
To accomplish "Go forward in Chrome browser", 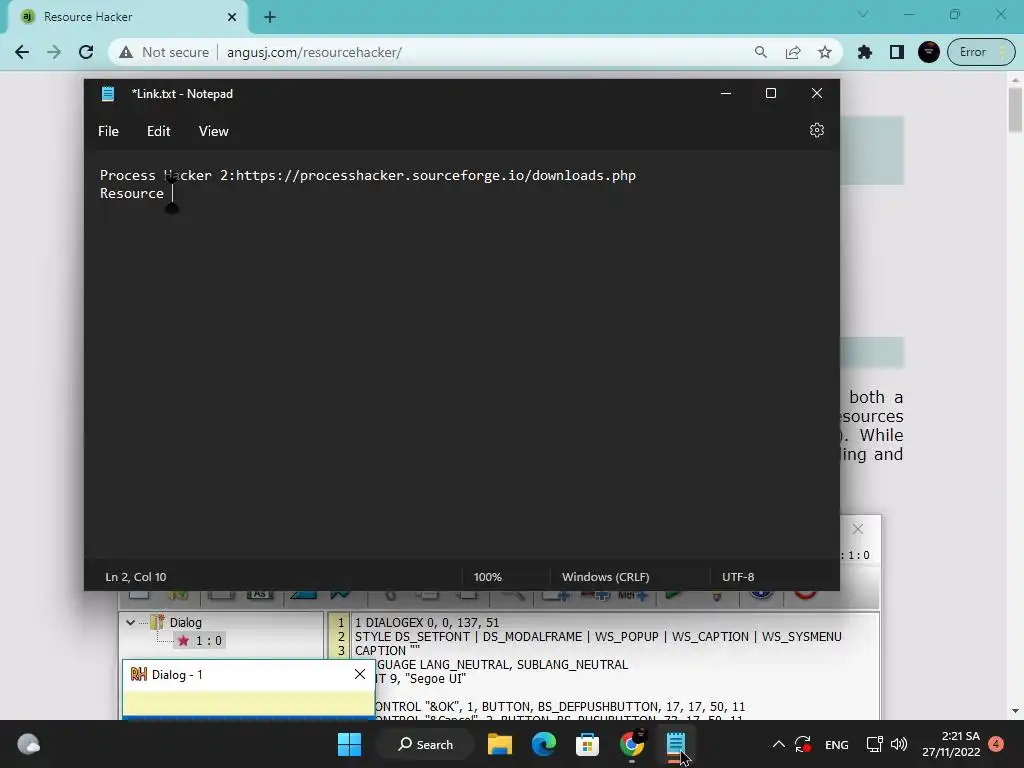I will tap(54, 52).
